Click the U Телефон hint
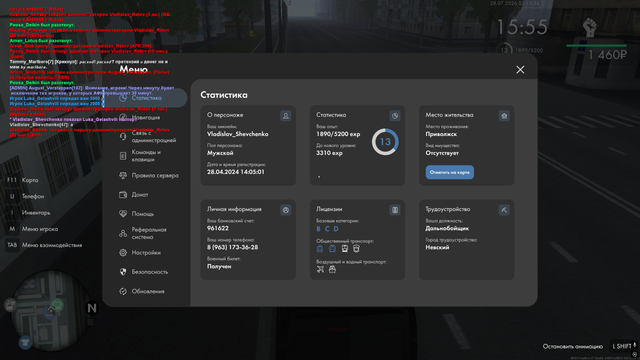The height and width of the screenshot is (360, 640). tap(26, 196)
